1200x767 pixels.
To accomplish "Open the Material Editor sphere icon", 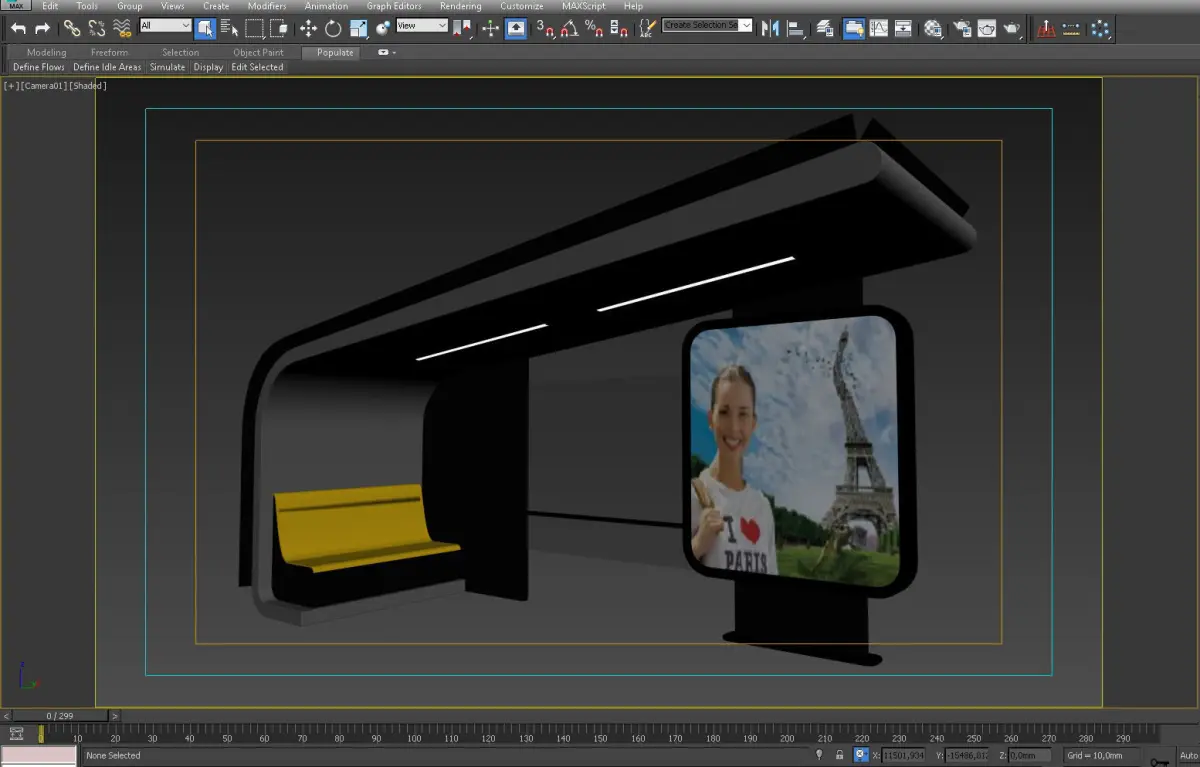I will [932, 29].
